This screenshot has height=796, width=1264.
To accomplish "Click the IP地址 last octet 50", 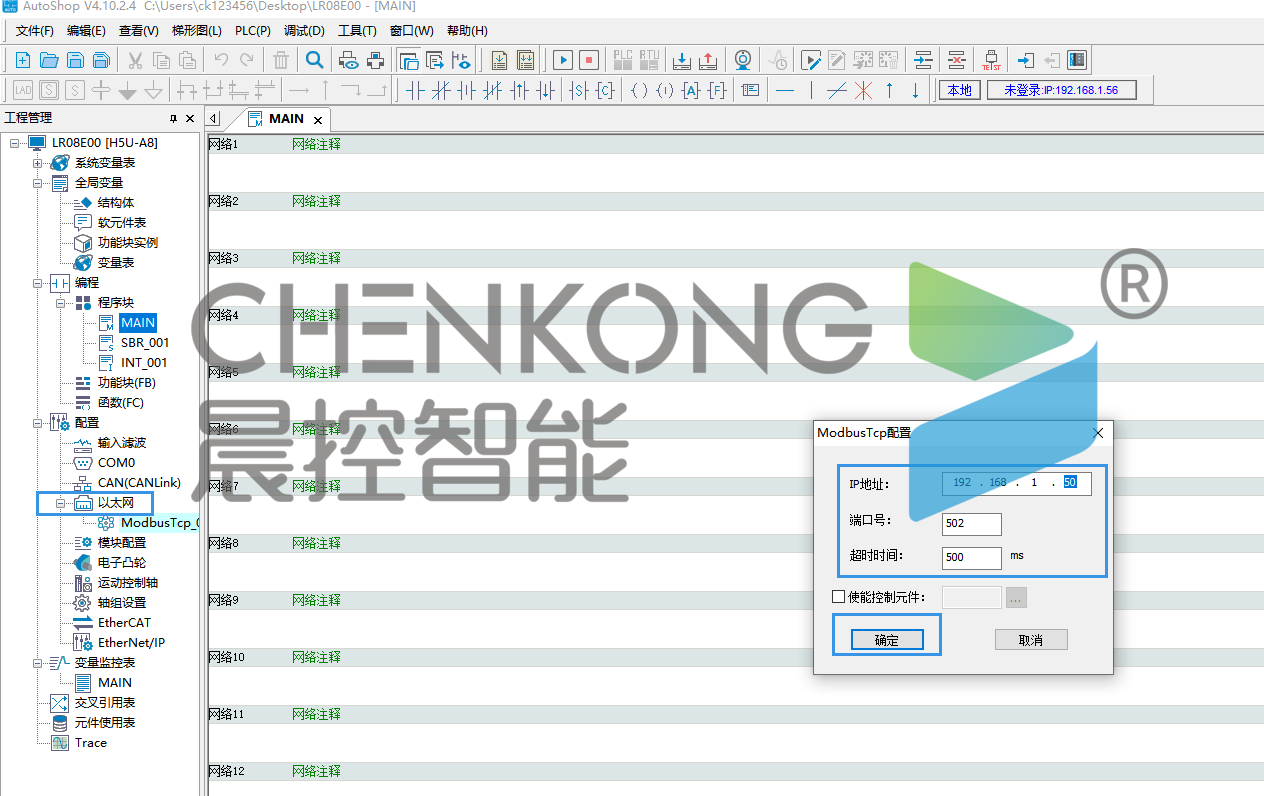I will (1069, 483).
